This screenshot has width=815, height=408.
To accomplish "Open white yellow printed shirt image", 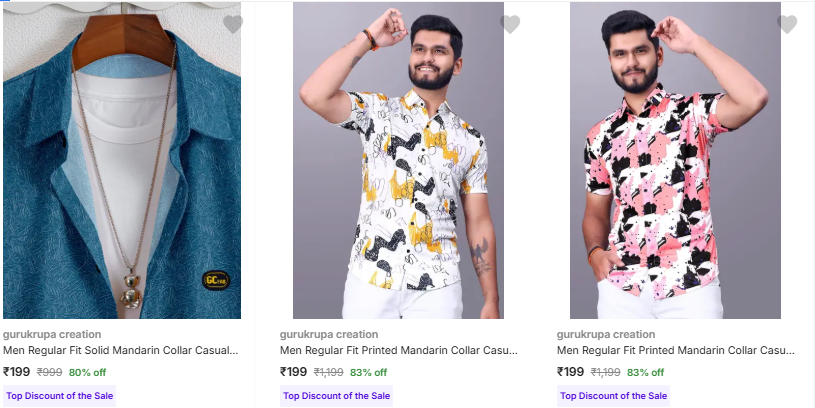I will tap(398, 160).
